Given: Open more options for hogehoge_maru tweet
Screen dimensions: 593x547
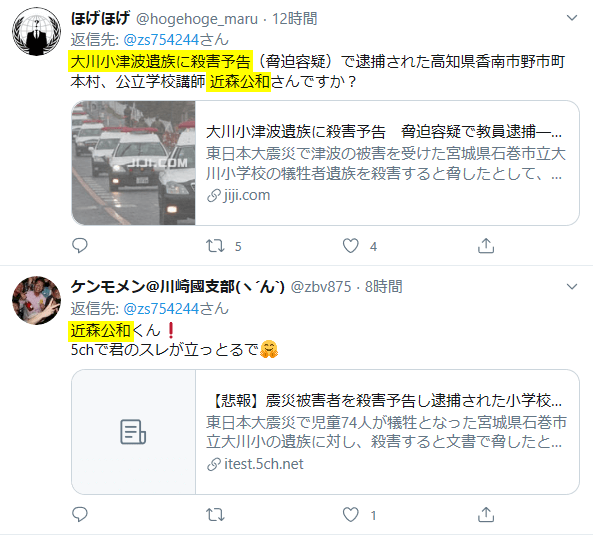Looking at the screenshot, I should point(572,18).
